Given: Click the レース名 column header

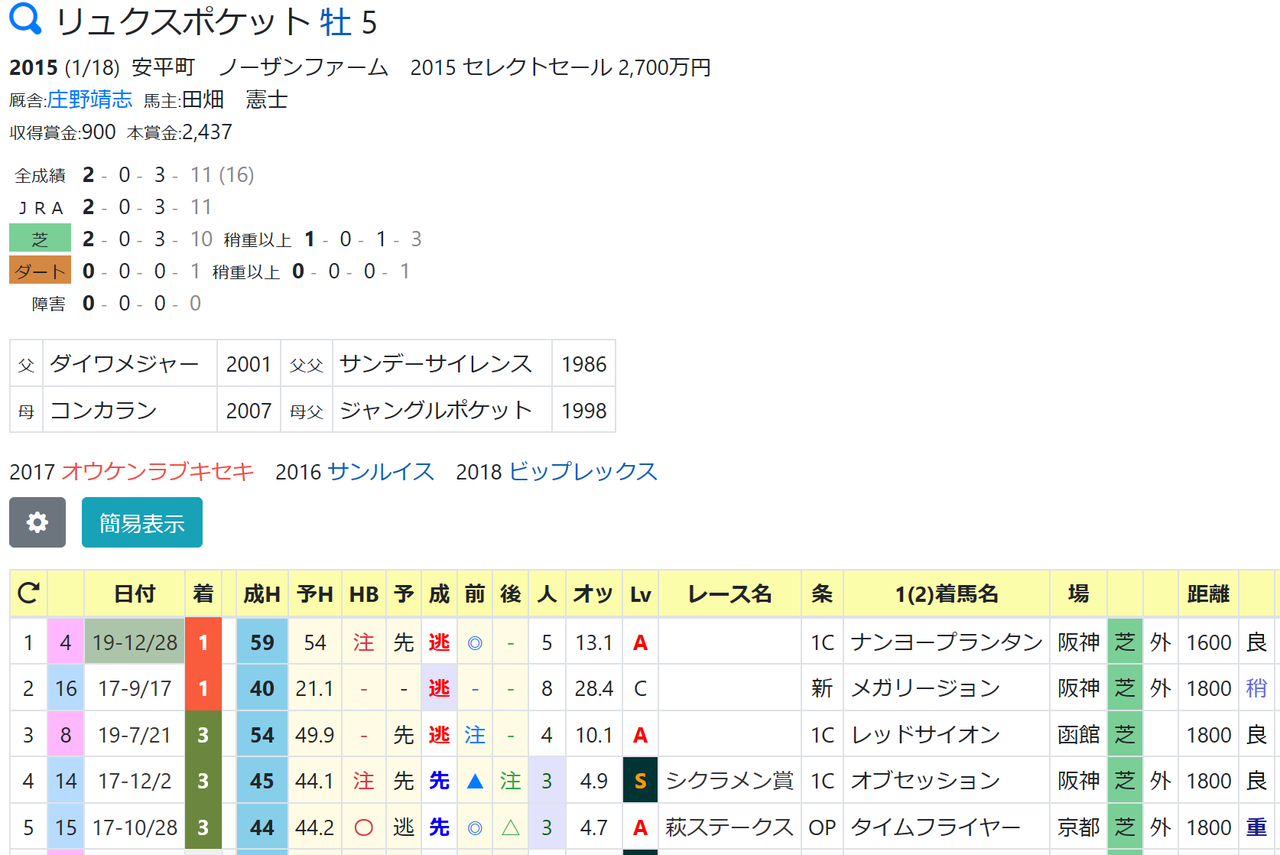Looking at the screenshot, I should tap(730, 594).
